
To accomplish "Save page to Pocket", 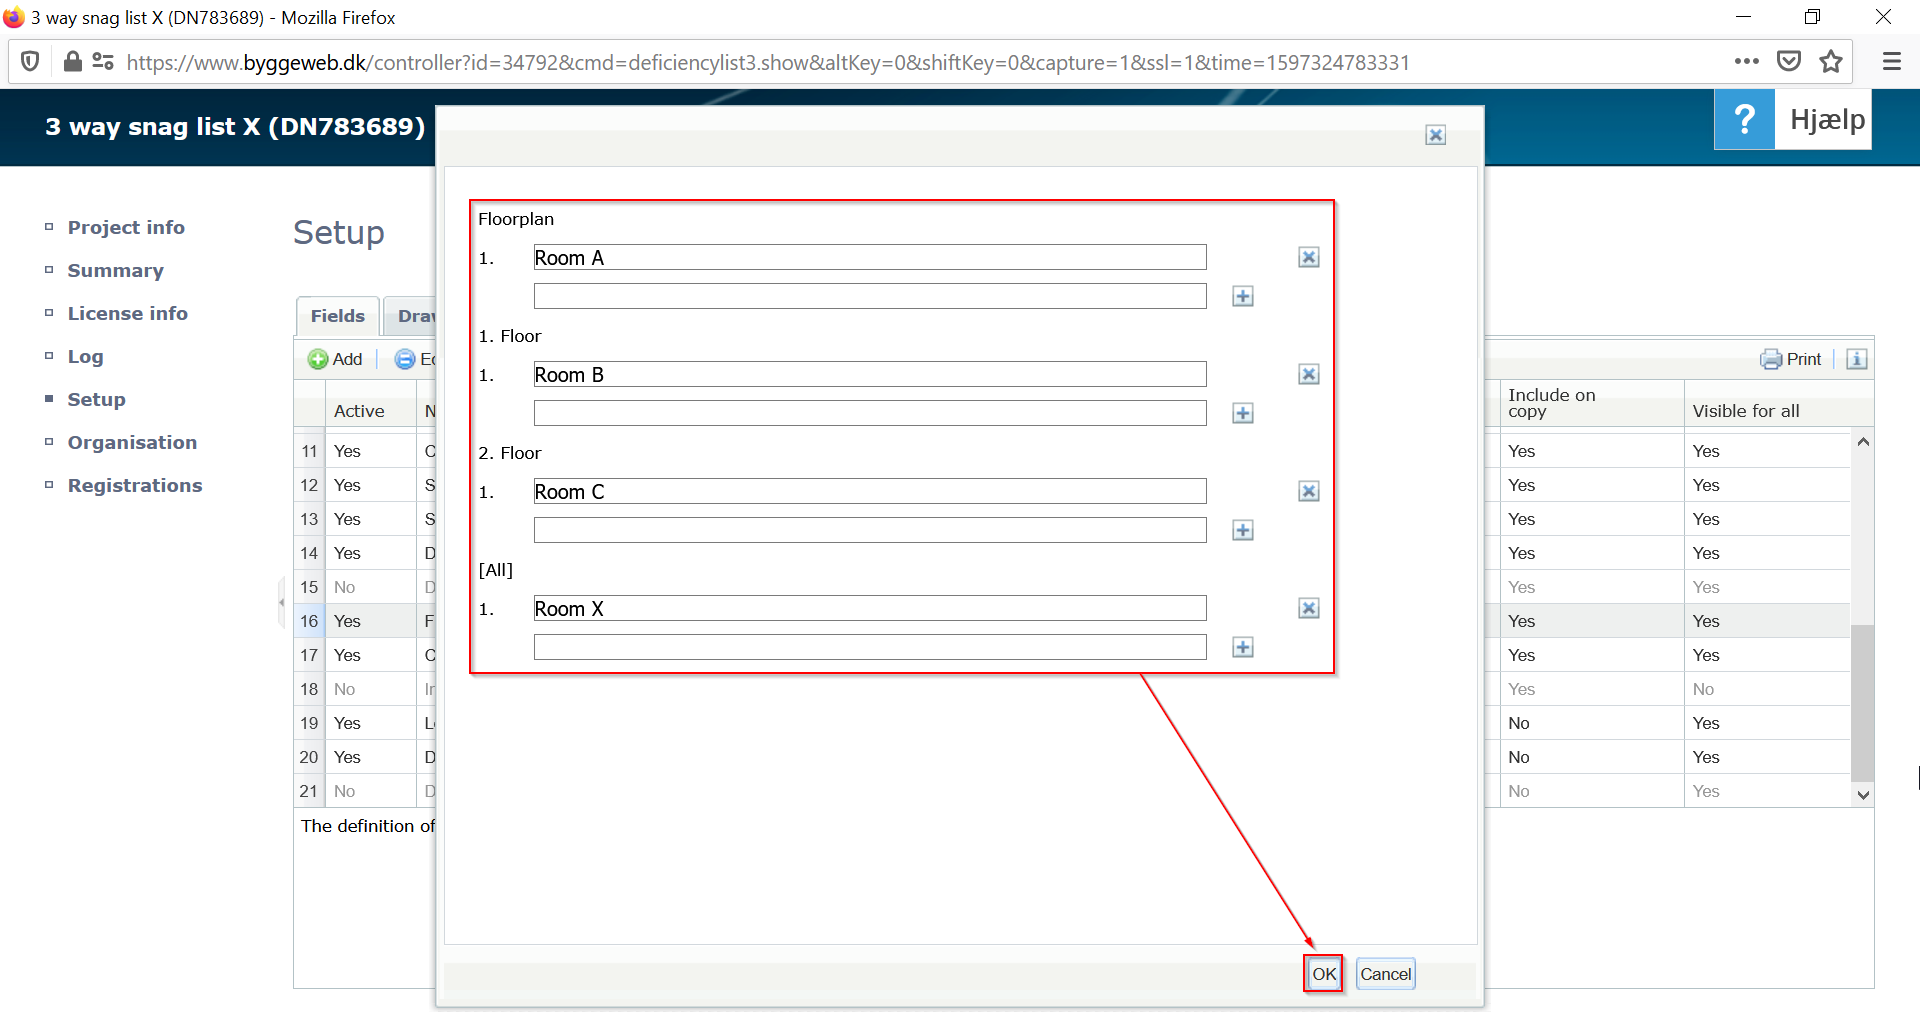I will (x=1789, y=62).
